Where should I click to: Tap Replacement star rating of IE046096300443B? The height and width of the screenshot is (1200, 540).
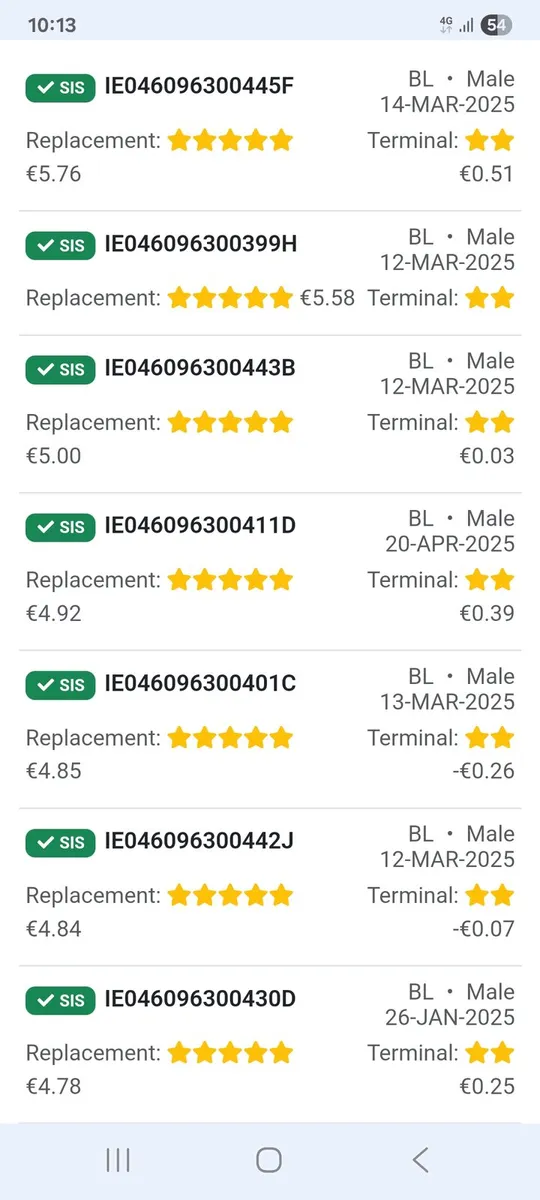click(x=231, y=422)
